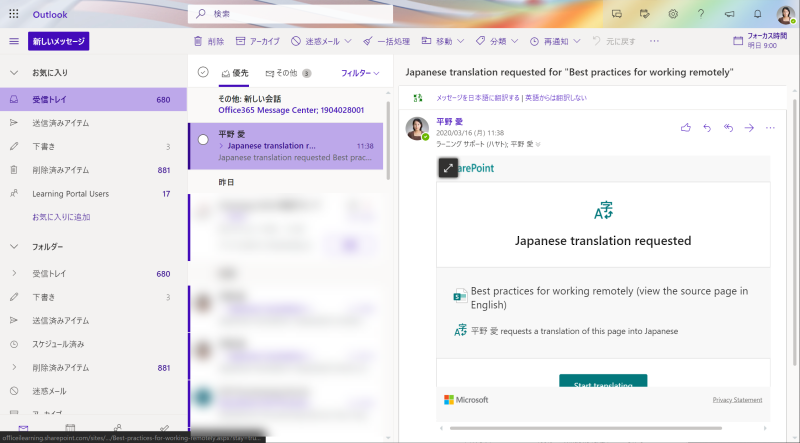Click the アーカイブ archive button
This screenshot has height=443, width=800.
(258, 41)
